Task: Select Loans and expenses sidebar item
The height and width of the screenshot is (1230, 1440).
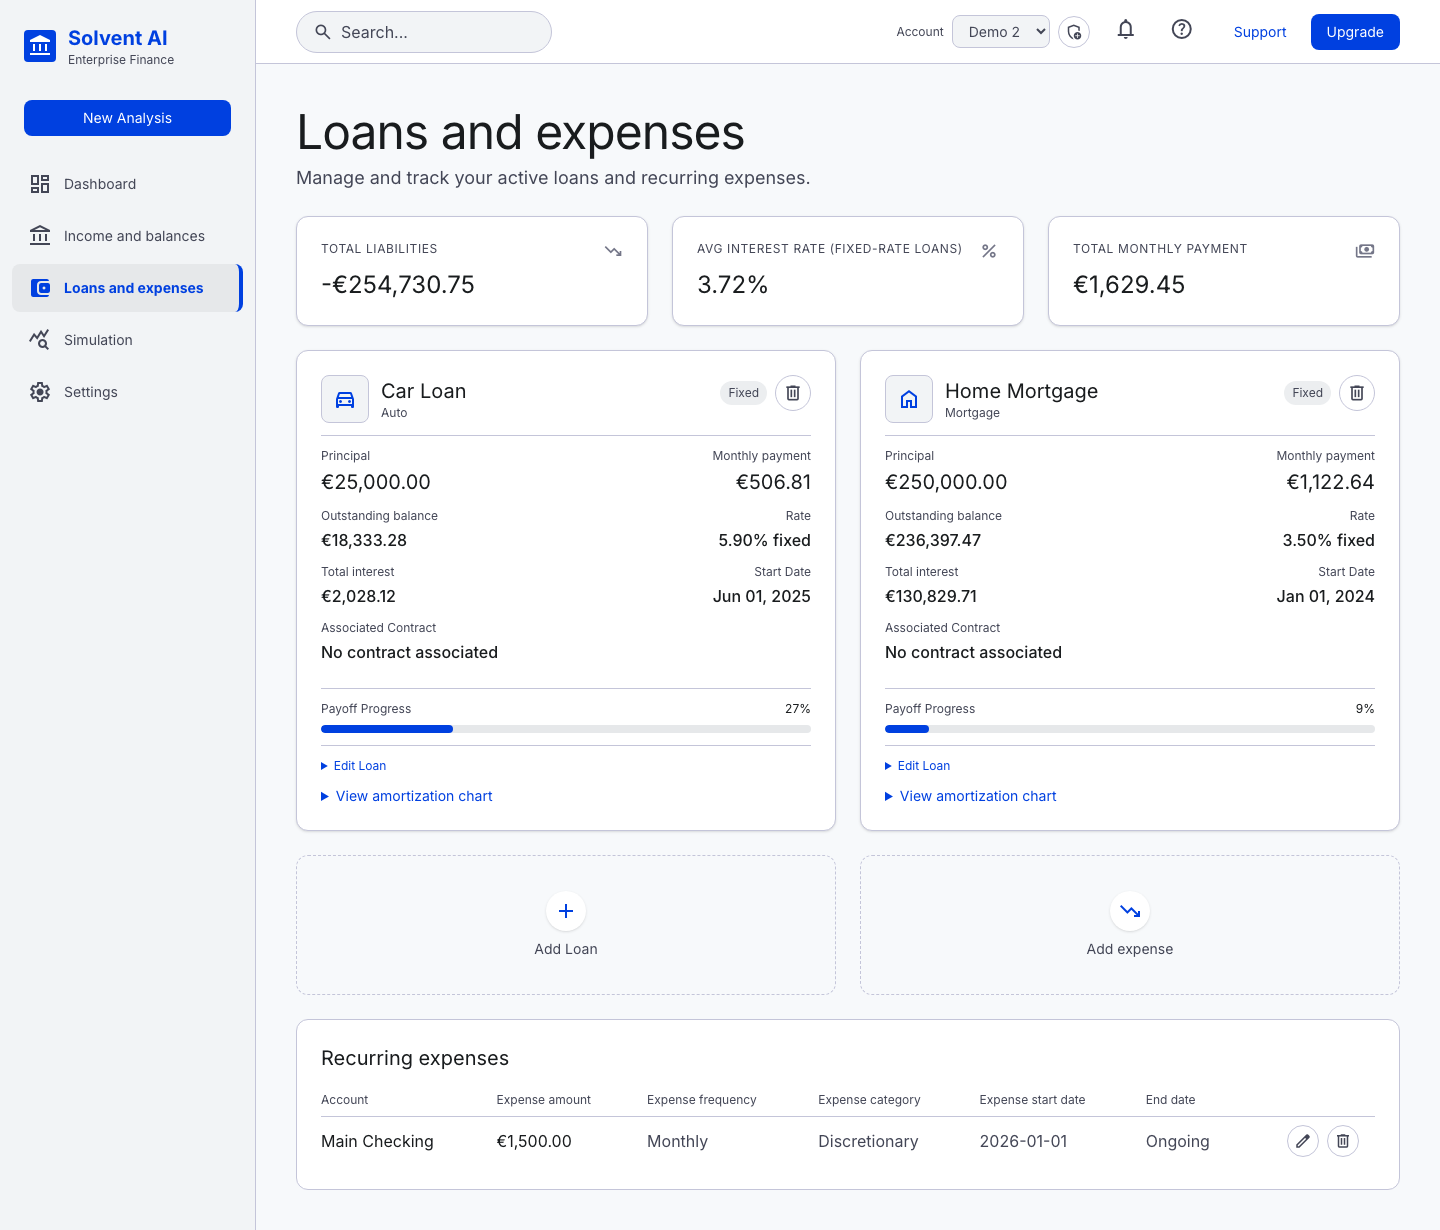Action: tap(127, 288)
